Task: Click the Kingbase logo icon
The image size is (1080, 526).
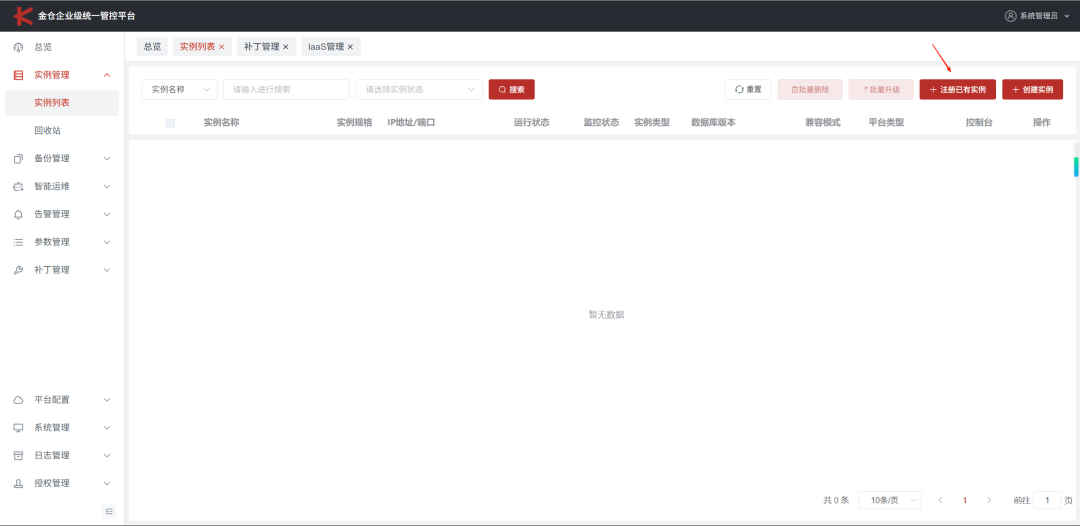Action: (23, 15)
